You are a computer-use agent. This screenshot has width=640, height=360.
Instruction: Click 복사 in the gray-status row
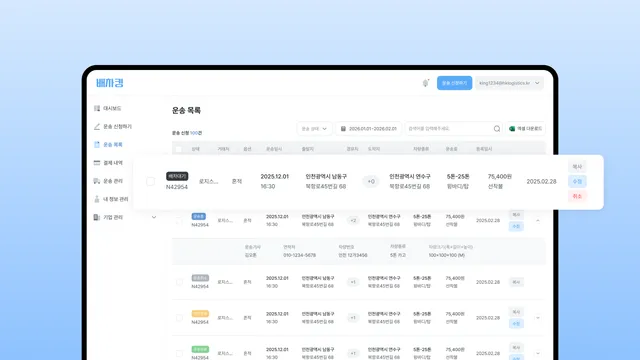click(516, 282)
